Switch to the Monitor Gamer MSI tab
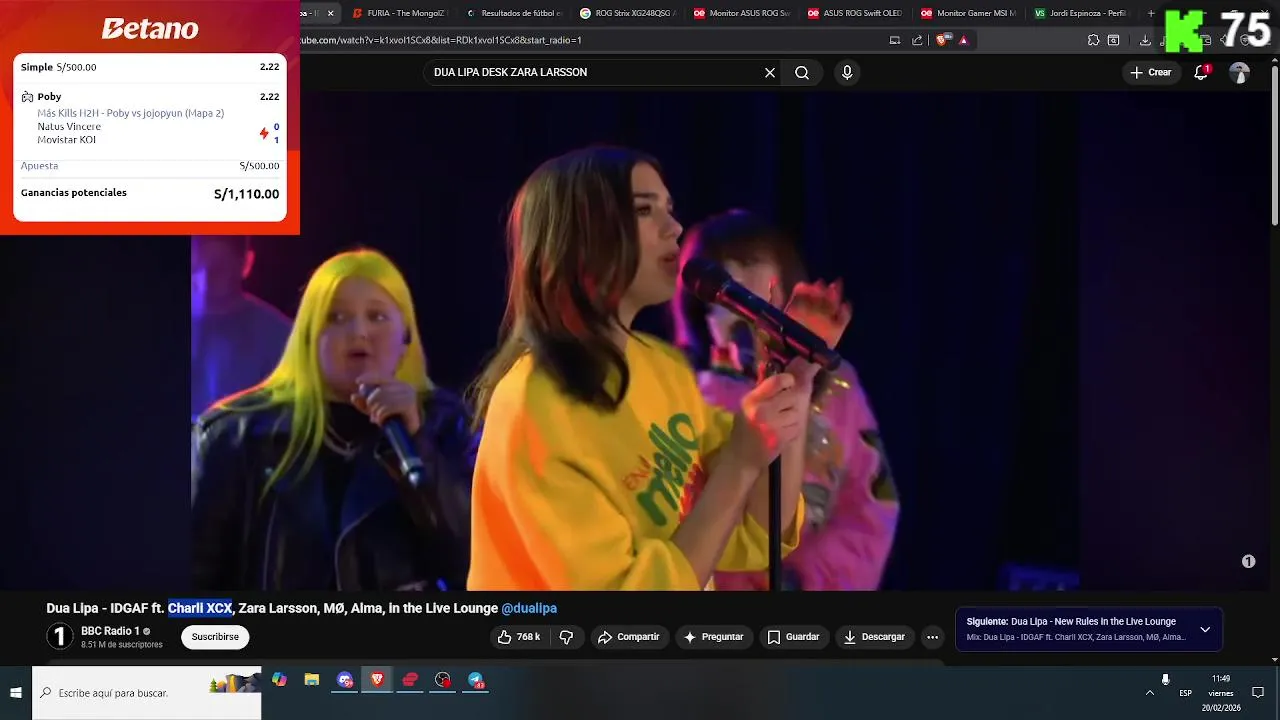This screenshot has width=1280, height=720. pos(969,13)
